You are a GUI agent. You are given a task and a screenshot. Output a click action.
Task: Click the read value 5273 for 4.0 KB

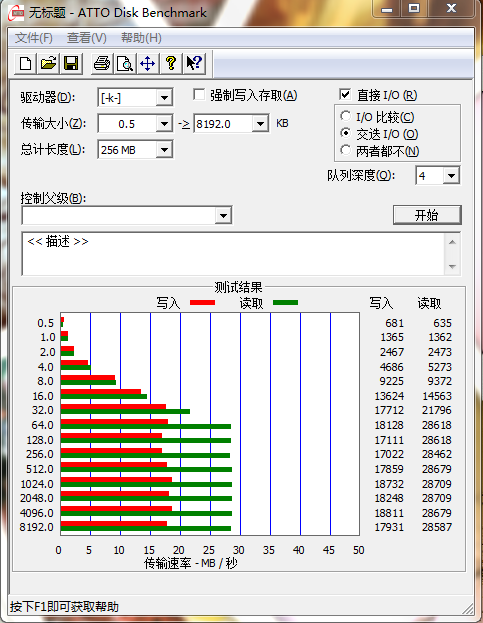coord(440,367)
